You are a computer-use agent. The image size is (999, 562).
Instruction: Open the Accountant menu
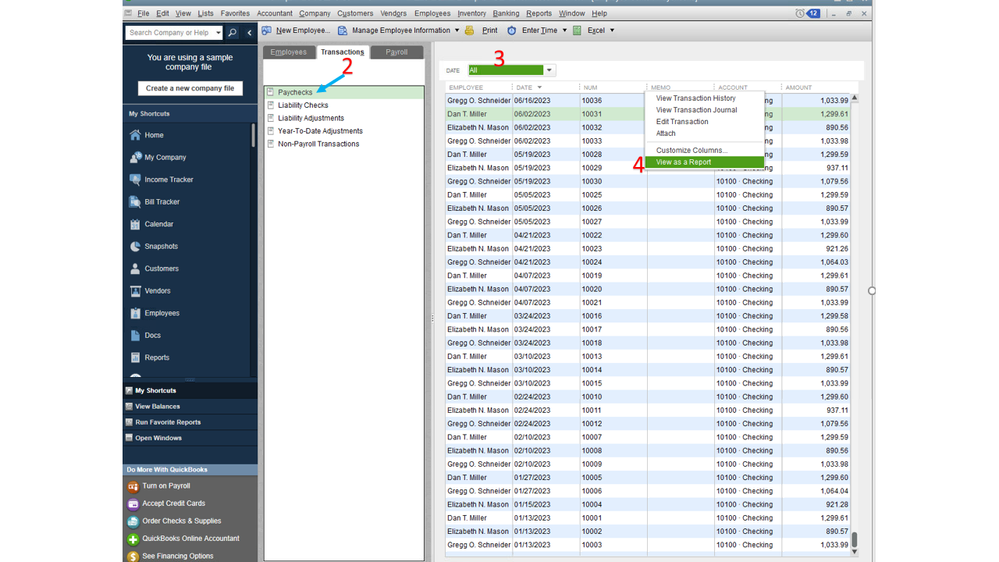point(275,13)
